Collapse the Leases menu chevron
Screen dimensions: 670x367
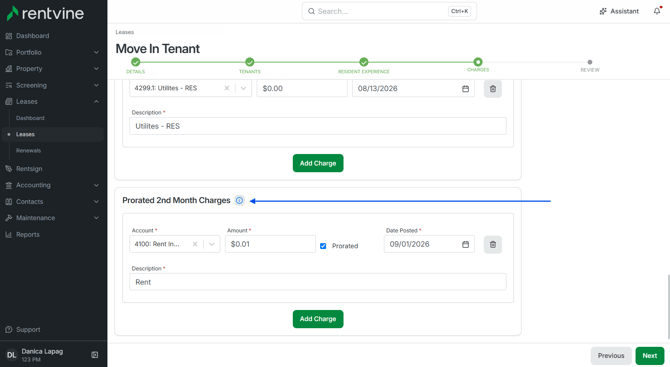tap(96, 102)
